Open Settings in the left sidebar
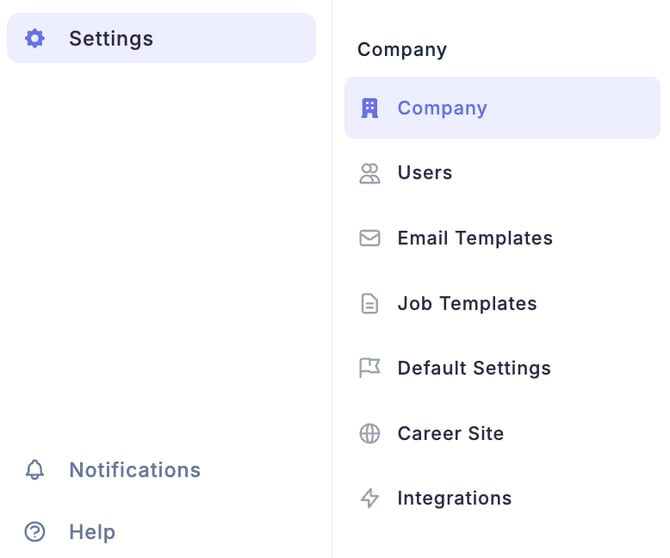 [111, 39]
